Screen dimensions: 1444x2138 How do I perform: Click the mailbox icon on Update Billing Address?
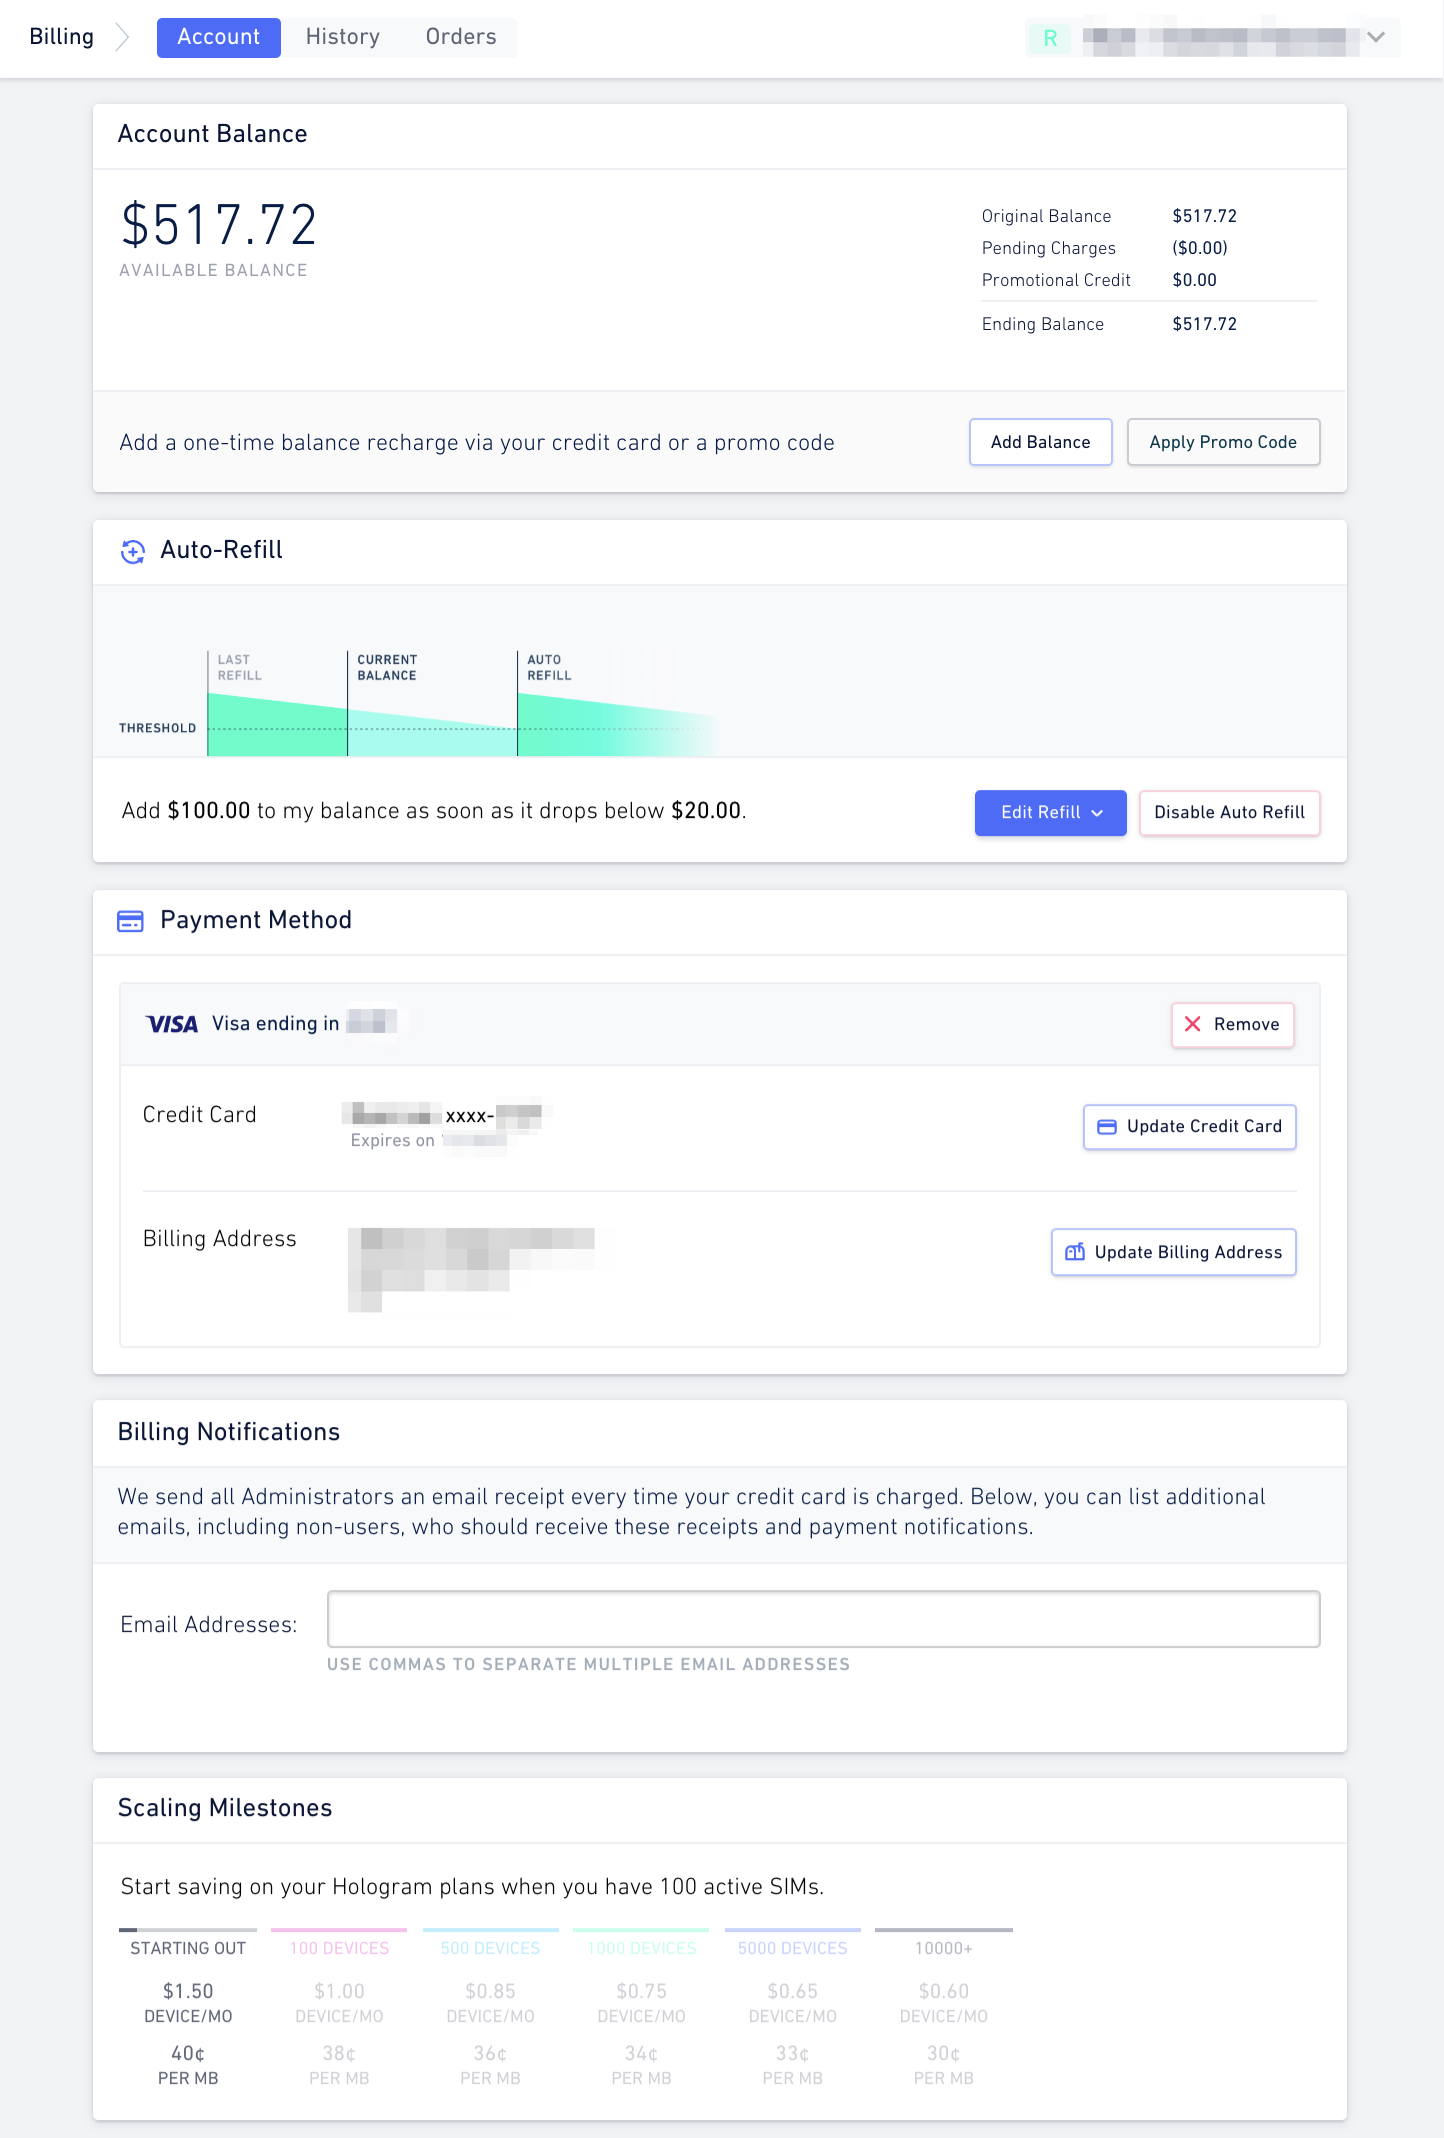pos(1075,1252)
